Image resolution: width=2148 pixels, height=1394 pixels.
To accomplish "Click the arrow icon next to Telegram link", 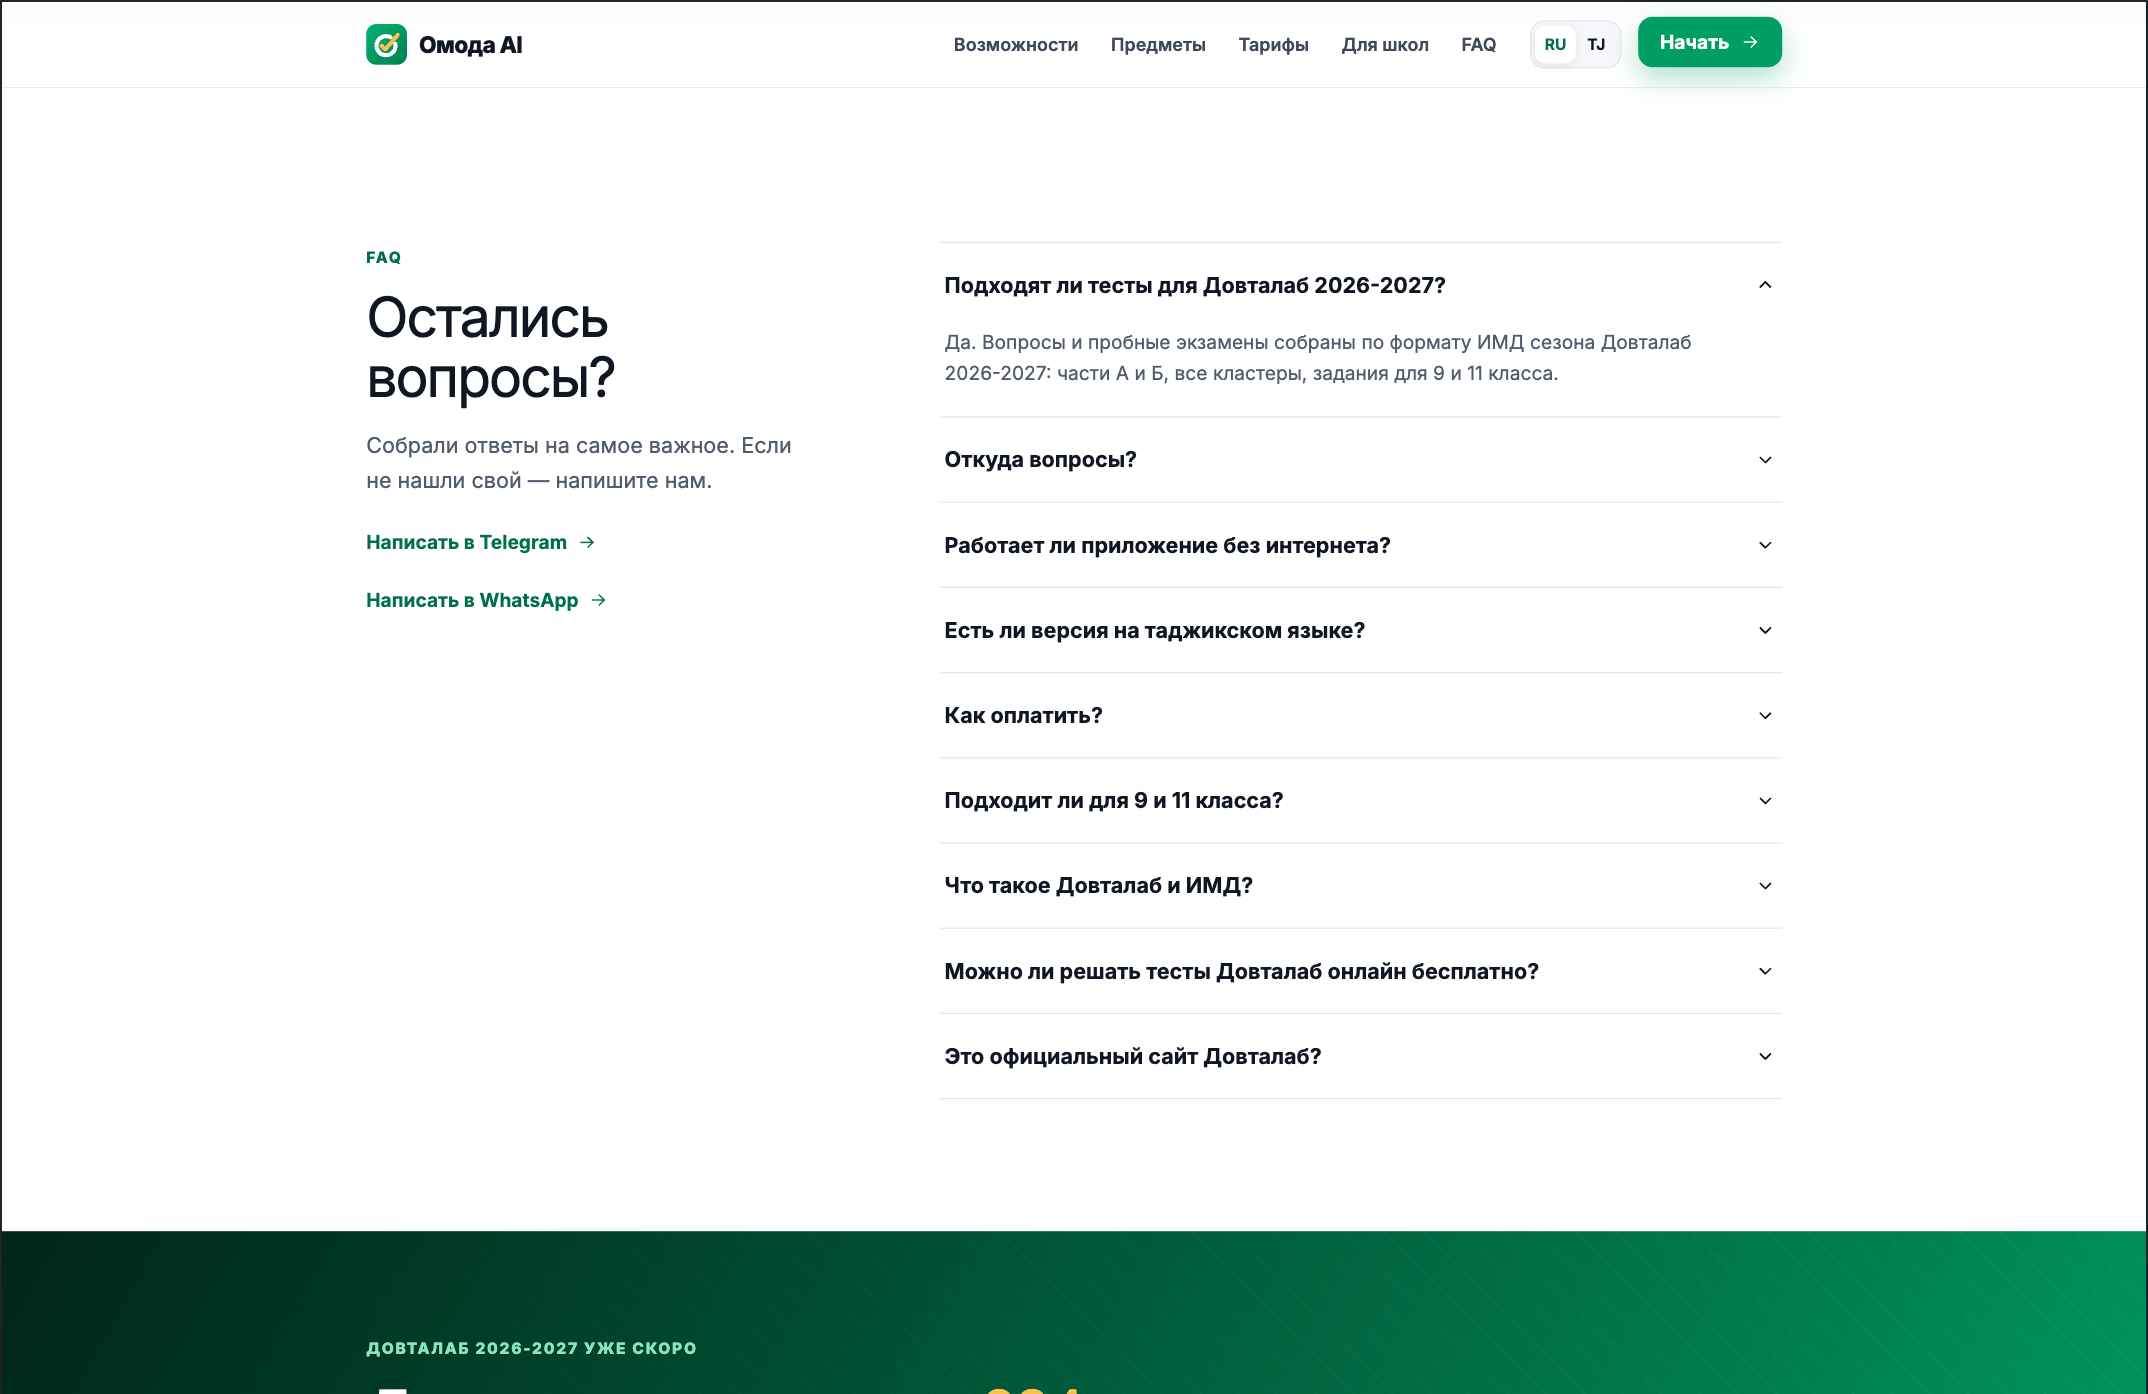I will [587, 542].
